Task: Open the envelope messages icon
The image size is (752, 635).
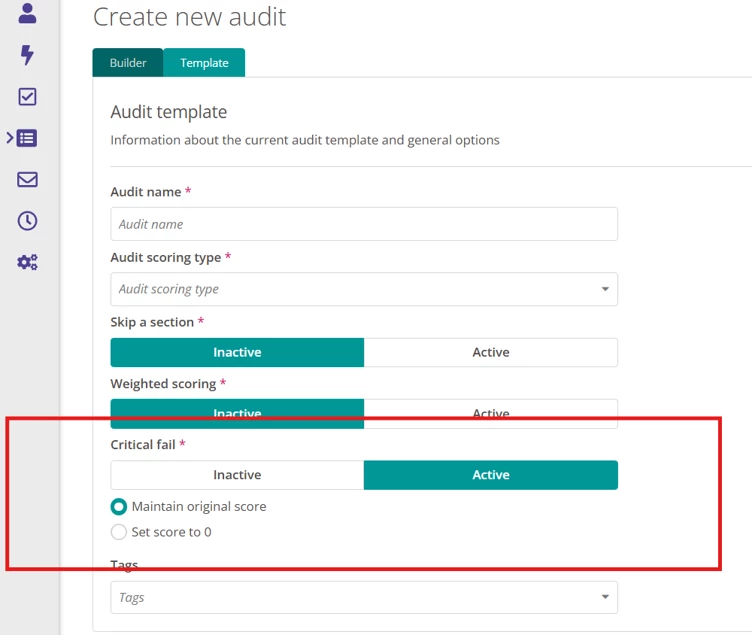Action: [x=27, y=179]
